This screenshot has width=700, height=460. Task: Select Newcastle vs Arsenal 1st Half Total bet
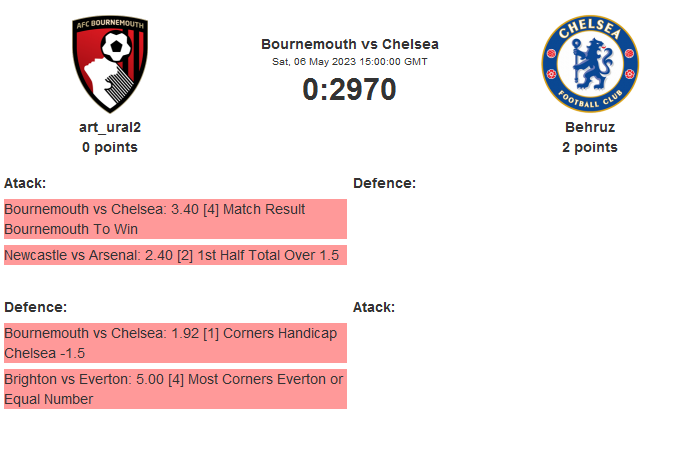point(172,255)
